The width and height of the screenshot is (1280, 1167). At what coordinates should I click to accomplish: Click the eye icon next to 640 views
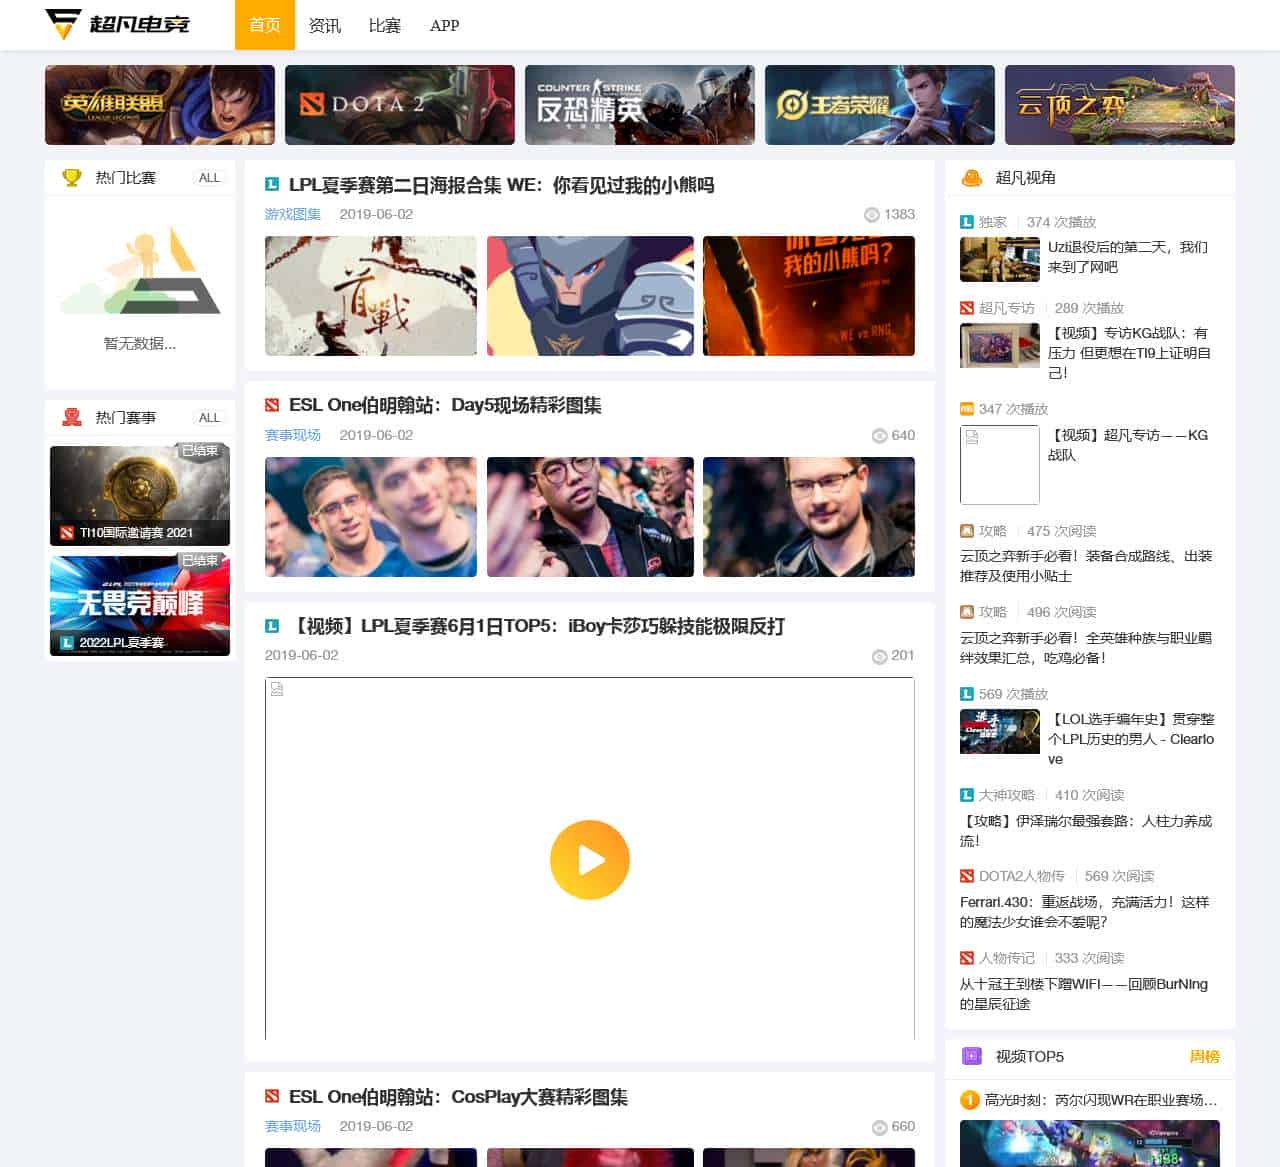(879, 436)
